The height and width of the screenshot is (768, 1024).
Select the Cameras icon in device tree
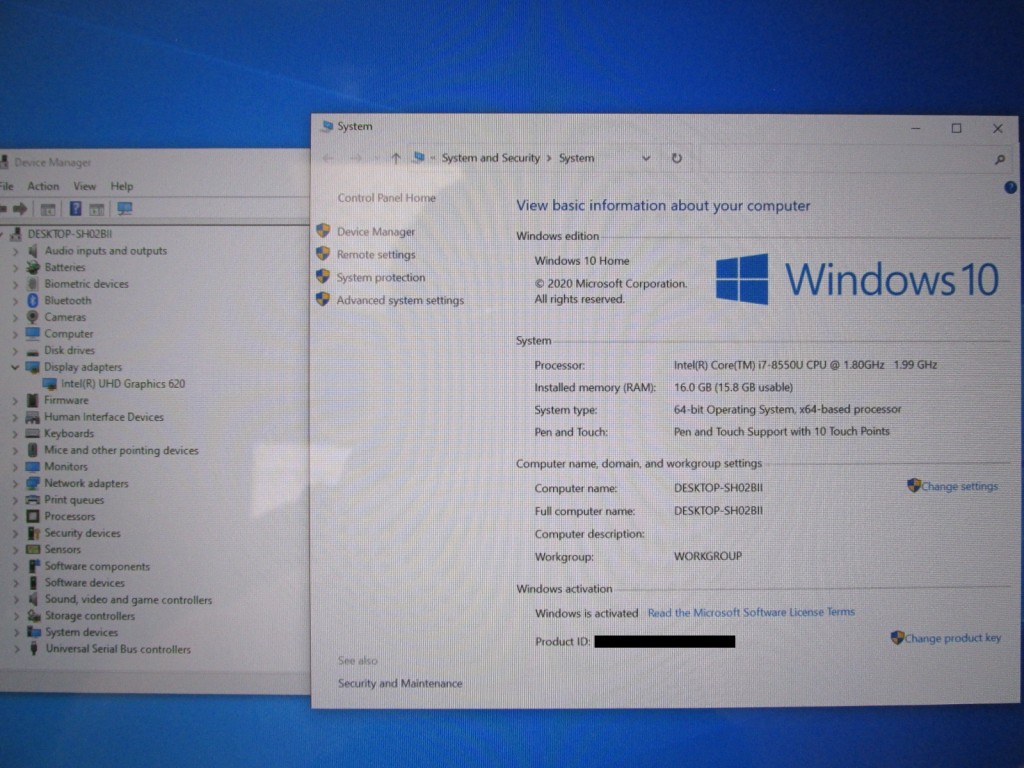point(32,317)
